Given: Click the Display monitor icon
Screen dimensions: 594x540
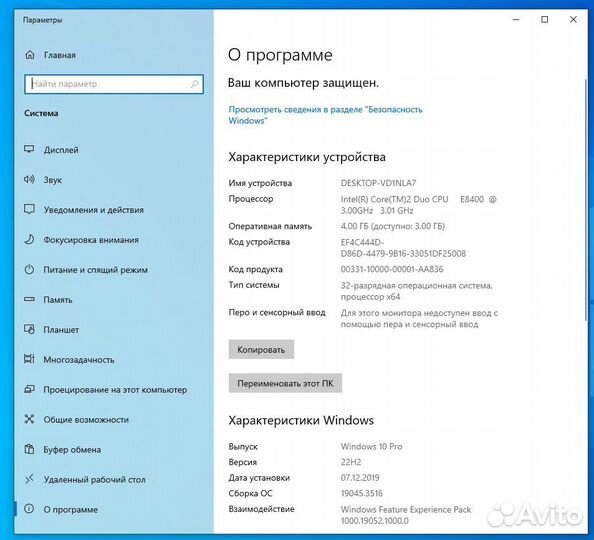Looking at the screenshot, I should (x=29, y=149).
